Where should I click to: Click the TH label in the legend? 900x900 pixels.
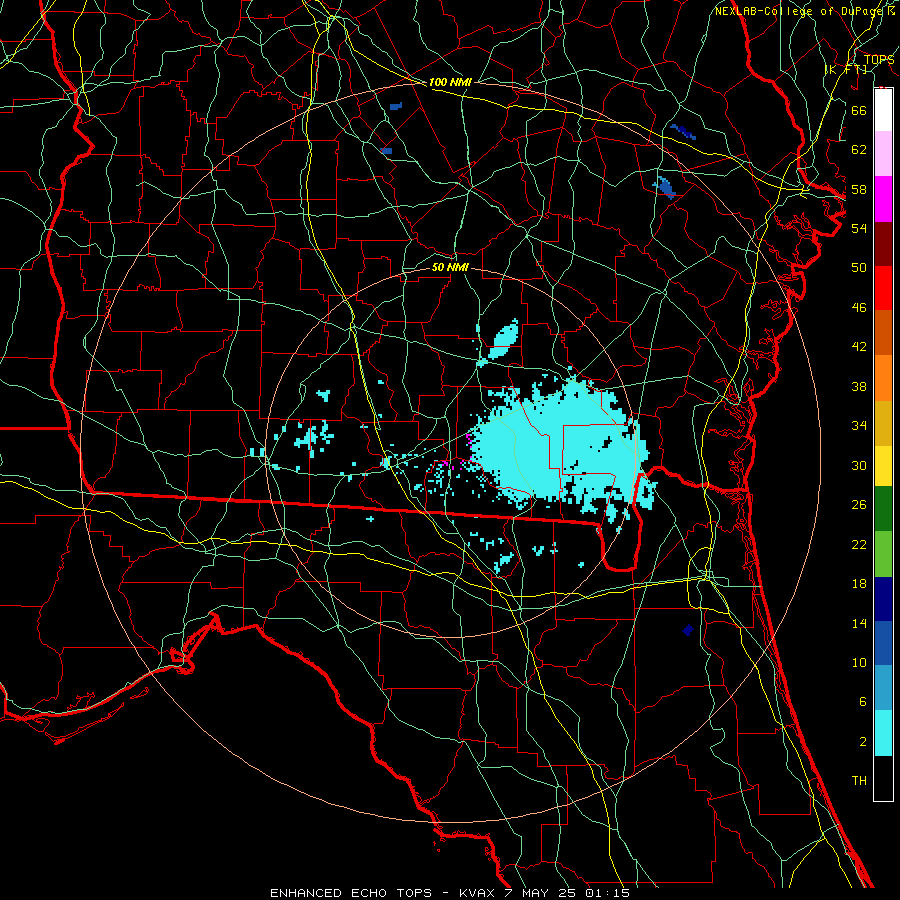(x=859, y=781)
